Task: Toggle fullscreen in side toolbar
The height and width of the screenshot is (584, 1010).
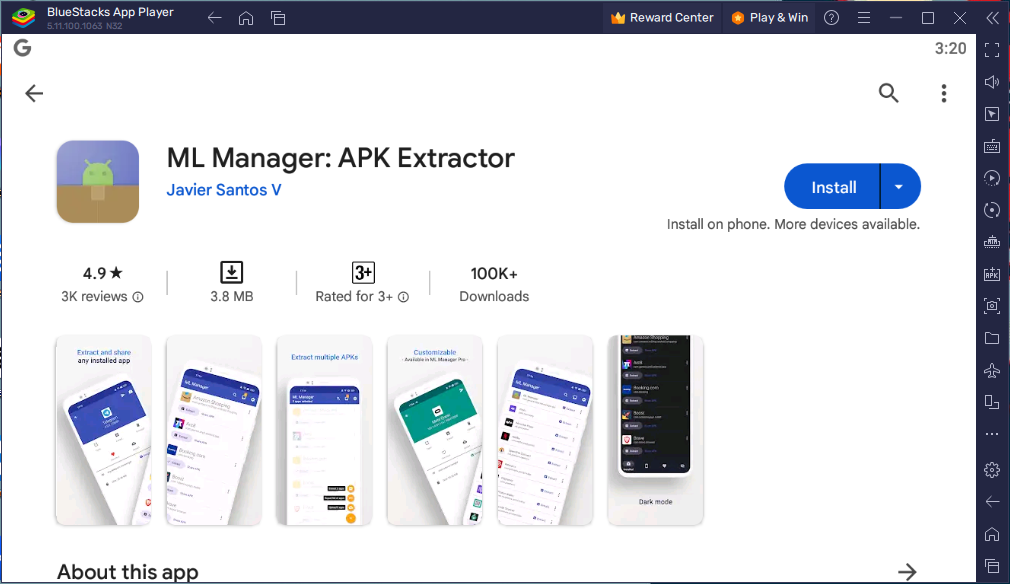Action: tap(992, 50)
